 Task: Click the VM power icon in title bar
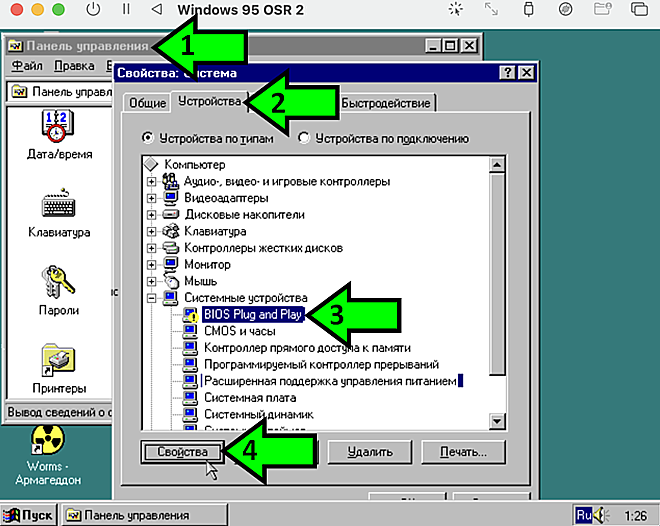tap(93, 9)
